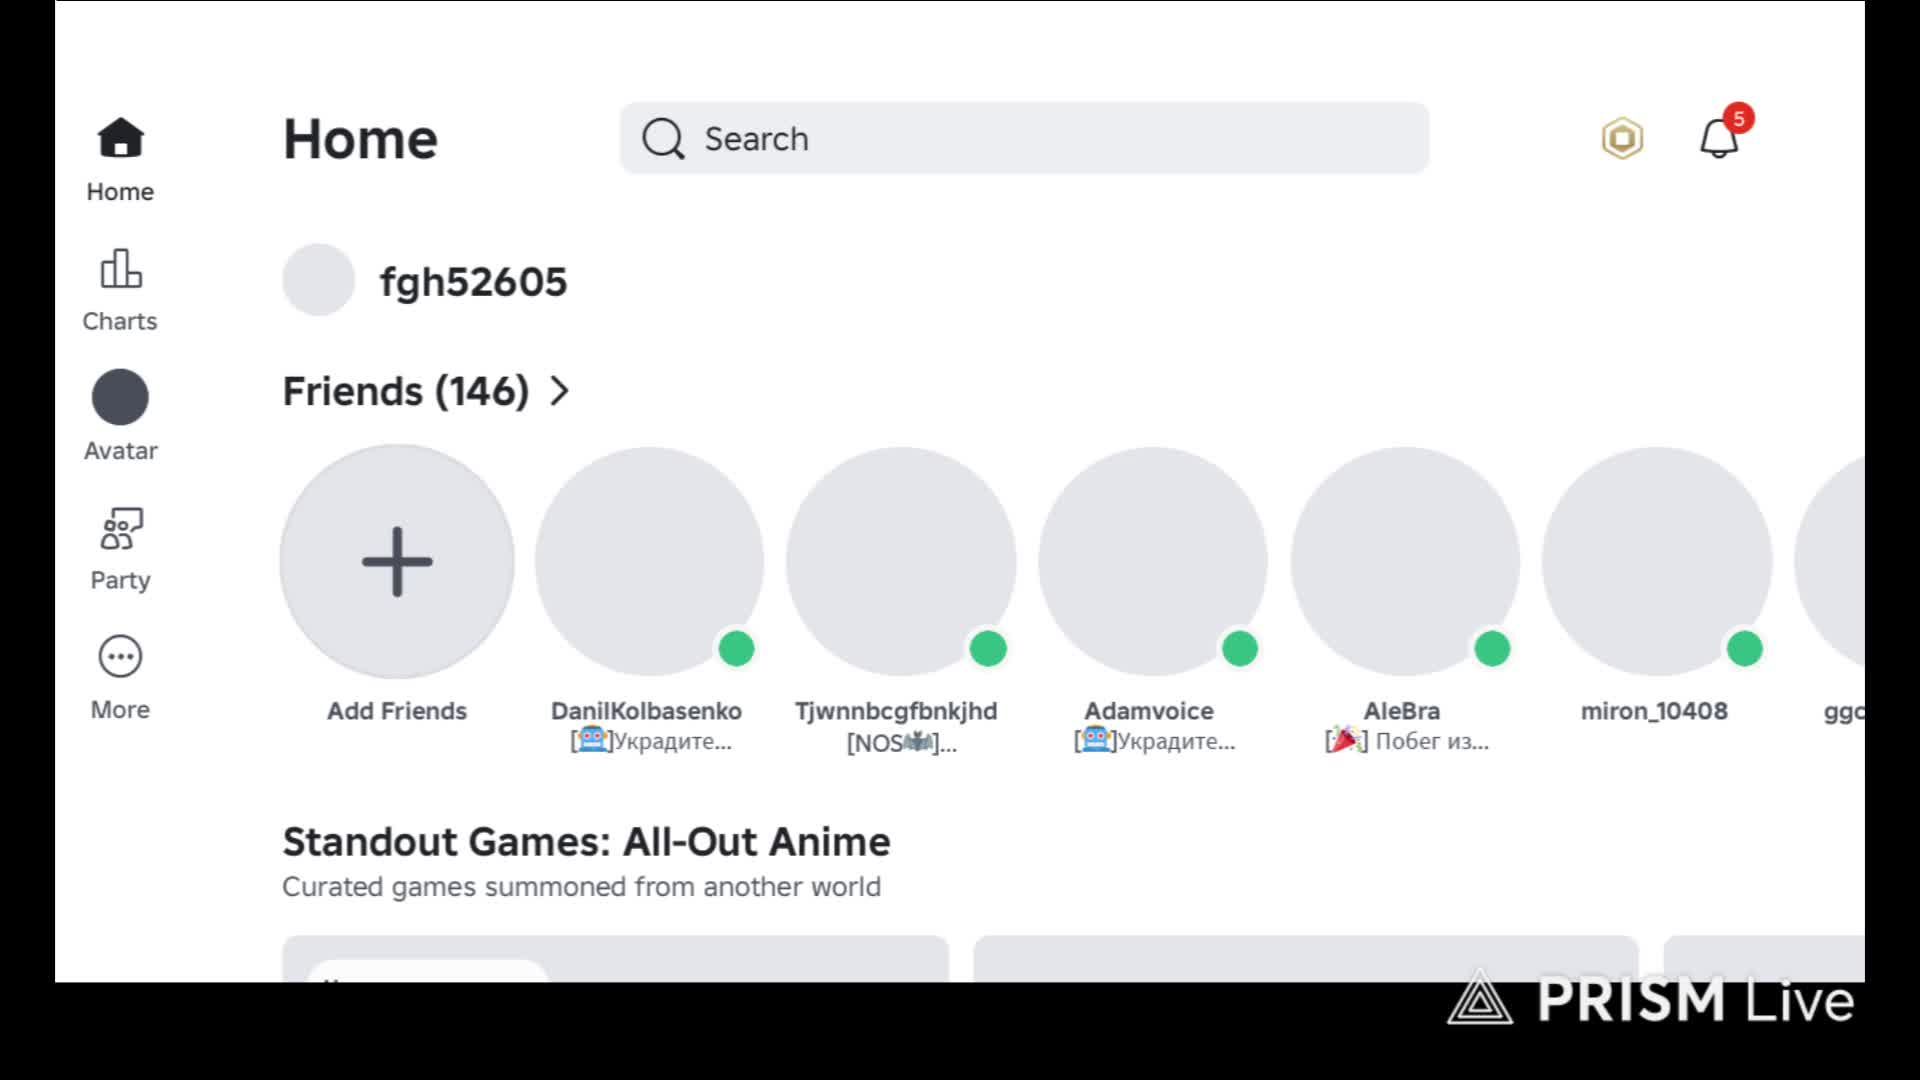1920x1080 pixels.
Task: Open the Avatar sidebar icon
Action: 120,398
